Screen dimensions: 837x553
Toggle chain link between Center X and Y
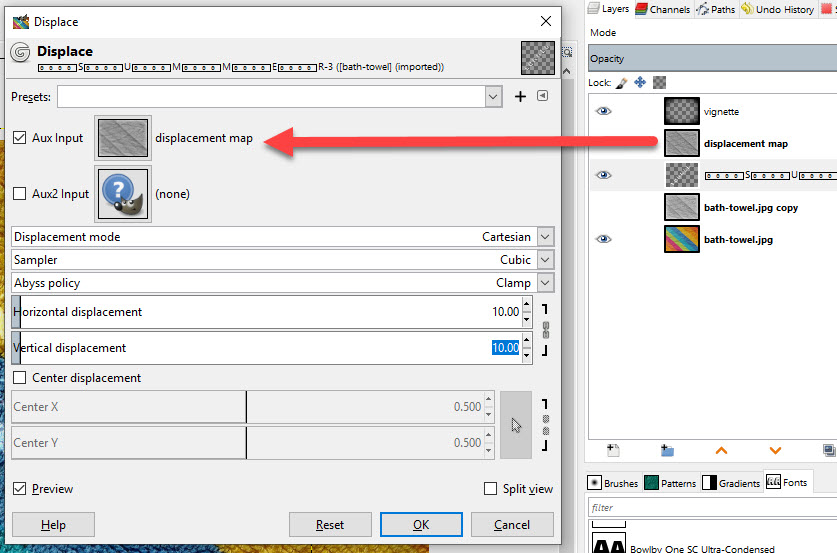(546, 425)
